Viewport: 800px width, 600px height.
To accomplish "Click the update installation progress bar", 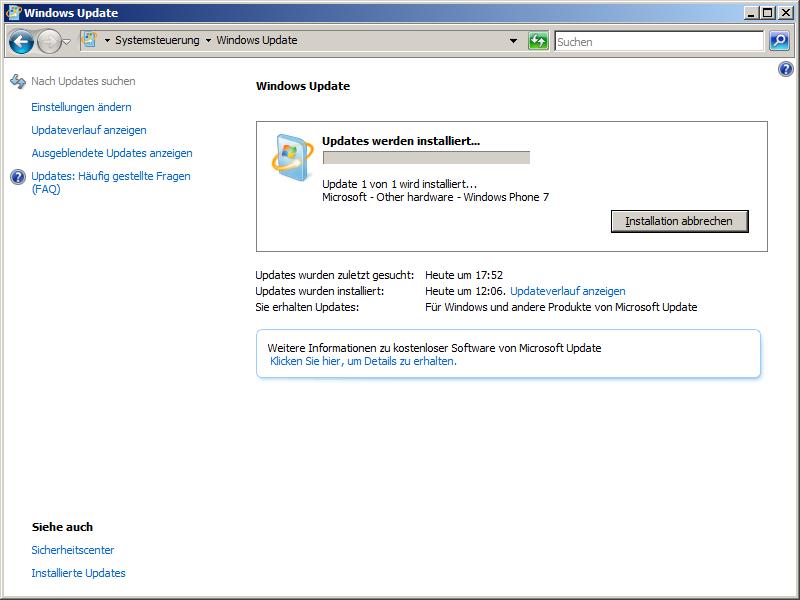I will [426, 158].
